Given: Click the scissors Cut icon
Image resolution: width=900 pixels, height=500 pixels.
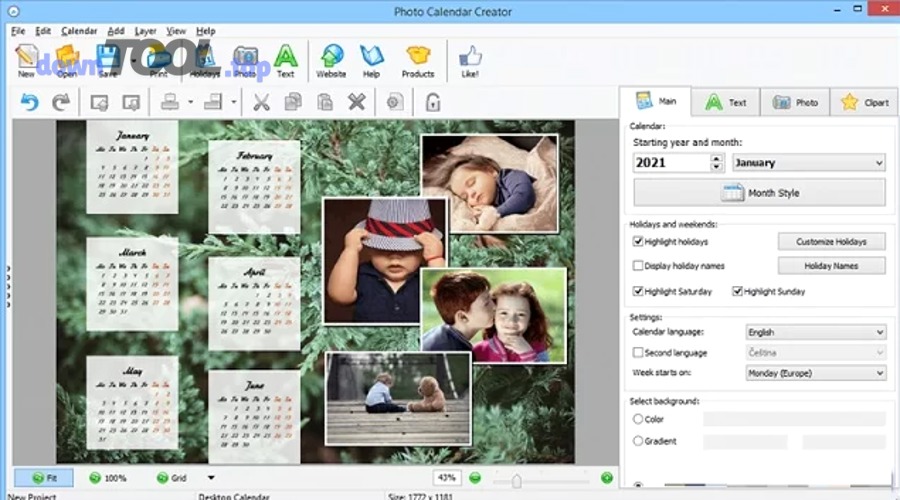Looking at the screenshot, I should (261, 102).
